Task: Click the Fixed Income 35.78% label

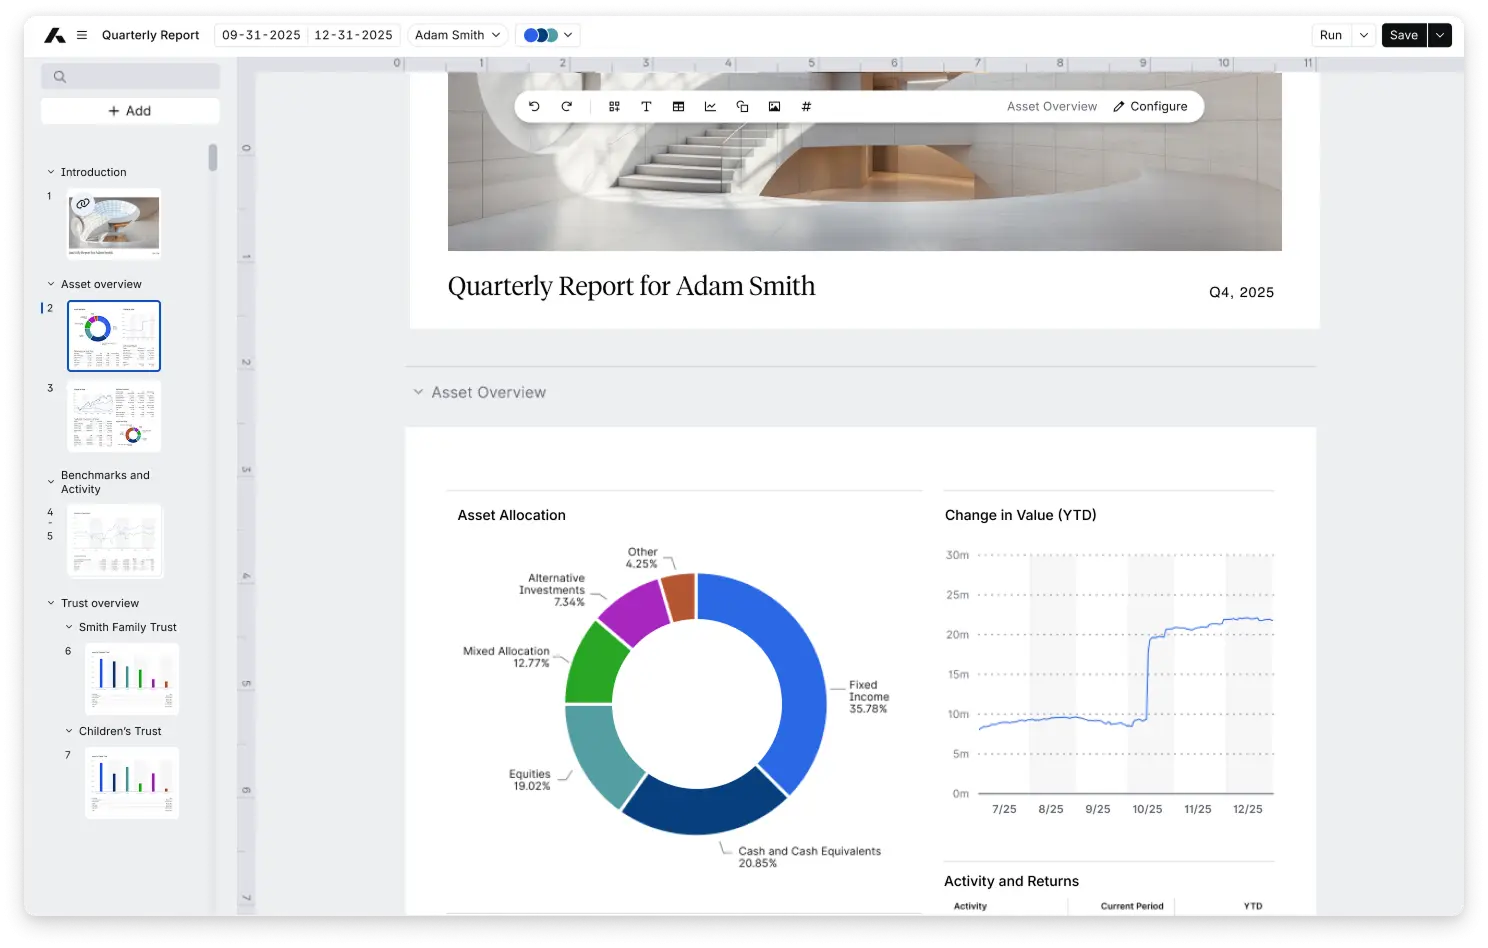Action: point(868,697)
